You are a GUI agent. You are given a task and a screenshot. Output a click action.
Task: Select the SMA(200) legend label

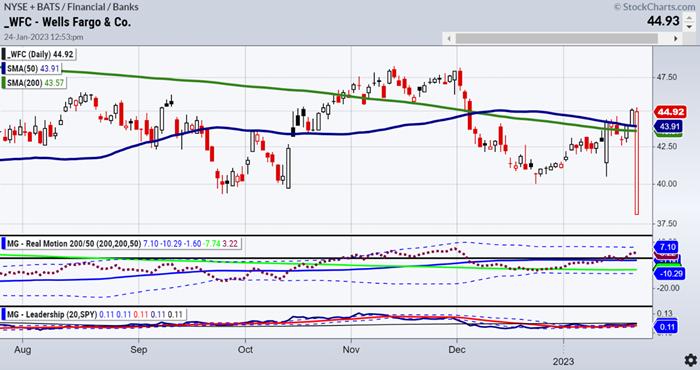[x=34, y=83]
